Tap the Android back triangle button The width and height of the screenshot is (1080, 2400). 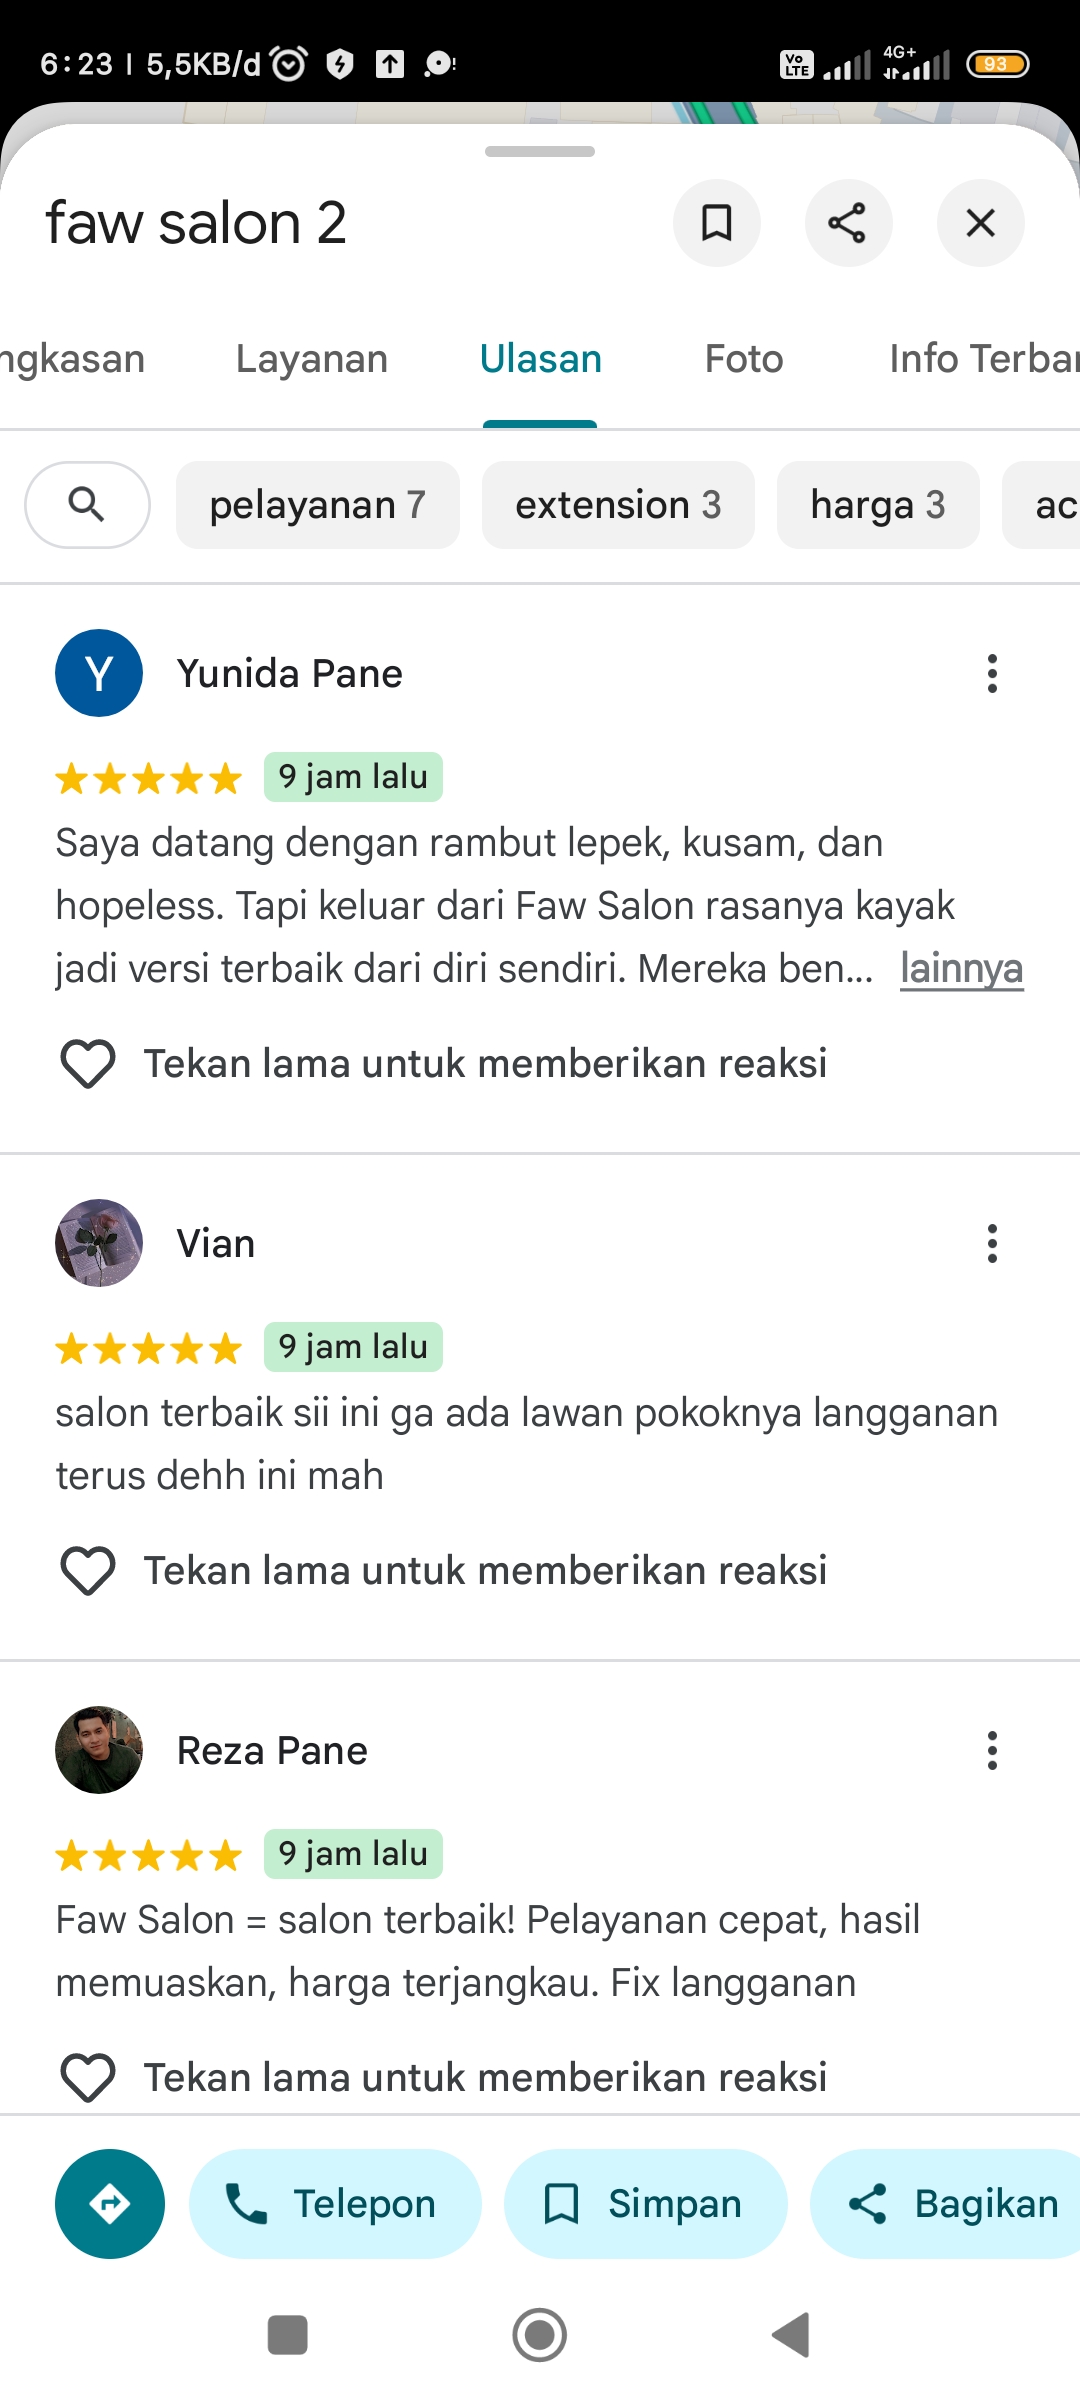792,2336
